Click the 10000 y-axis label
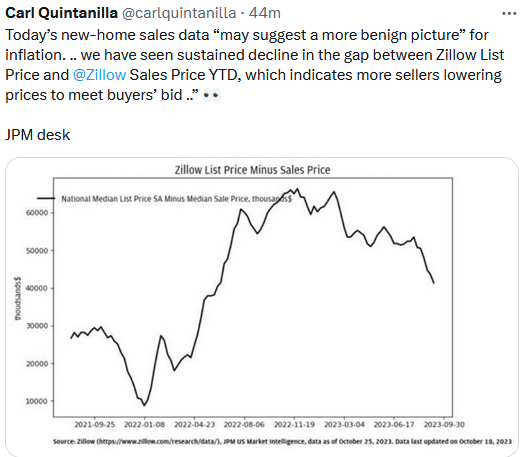The width and height of the screenshot is (523, 457). coord(37,401)
